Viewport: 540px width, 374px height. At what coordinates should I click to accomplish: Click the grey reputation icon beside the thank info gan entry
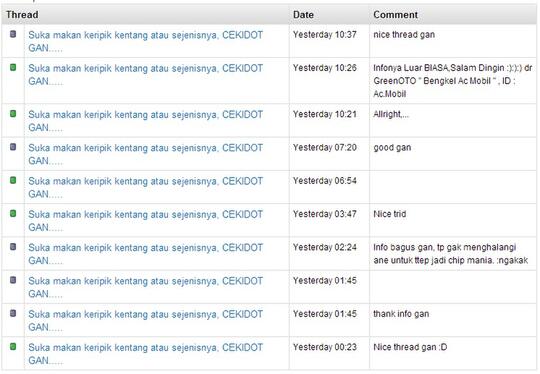pyautogui.click(x=13, y=313)
